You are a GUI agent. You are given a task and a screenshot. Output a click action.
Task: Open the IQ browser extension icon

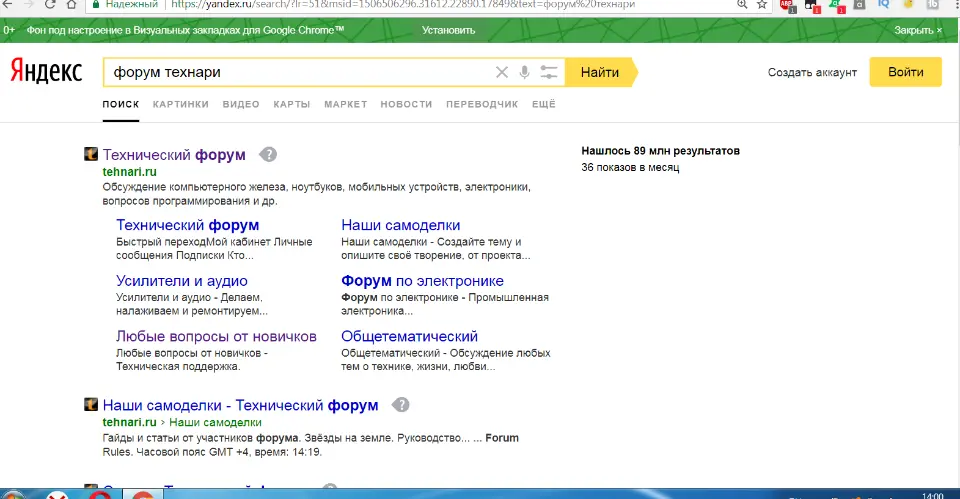(883, 4)
